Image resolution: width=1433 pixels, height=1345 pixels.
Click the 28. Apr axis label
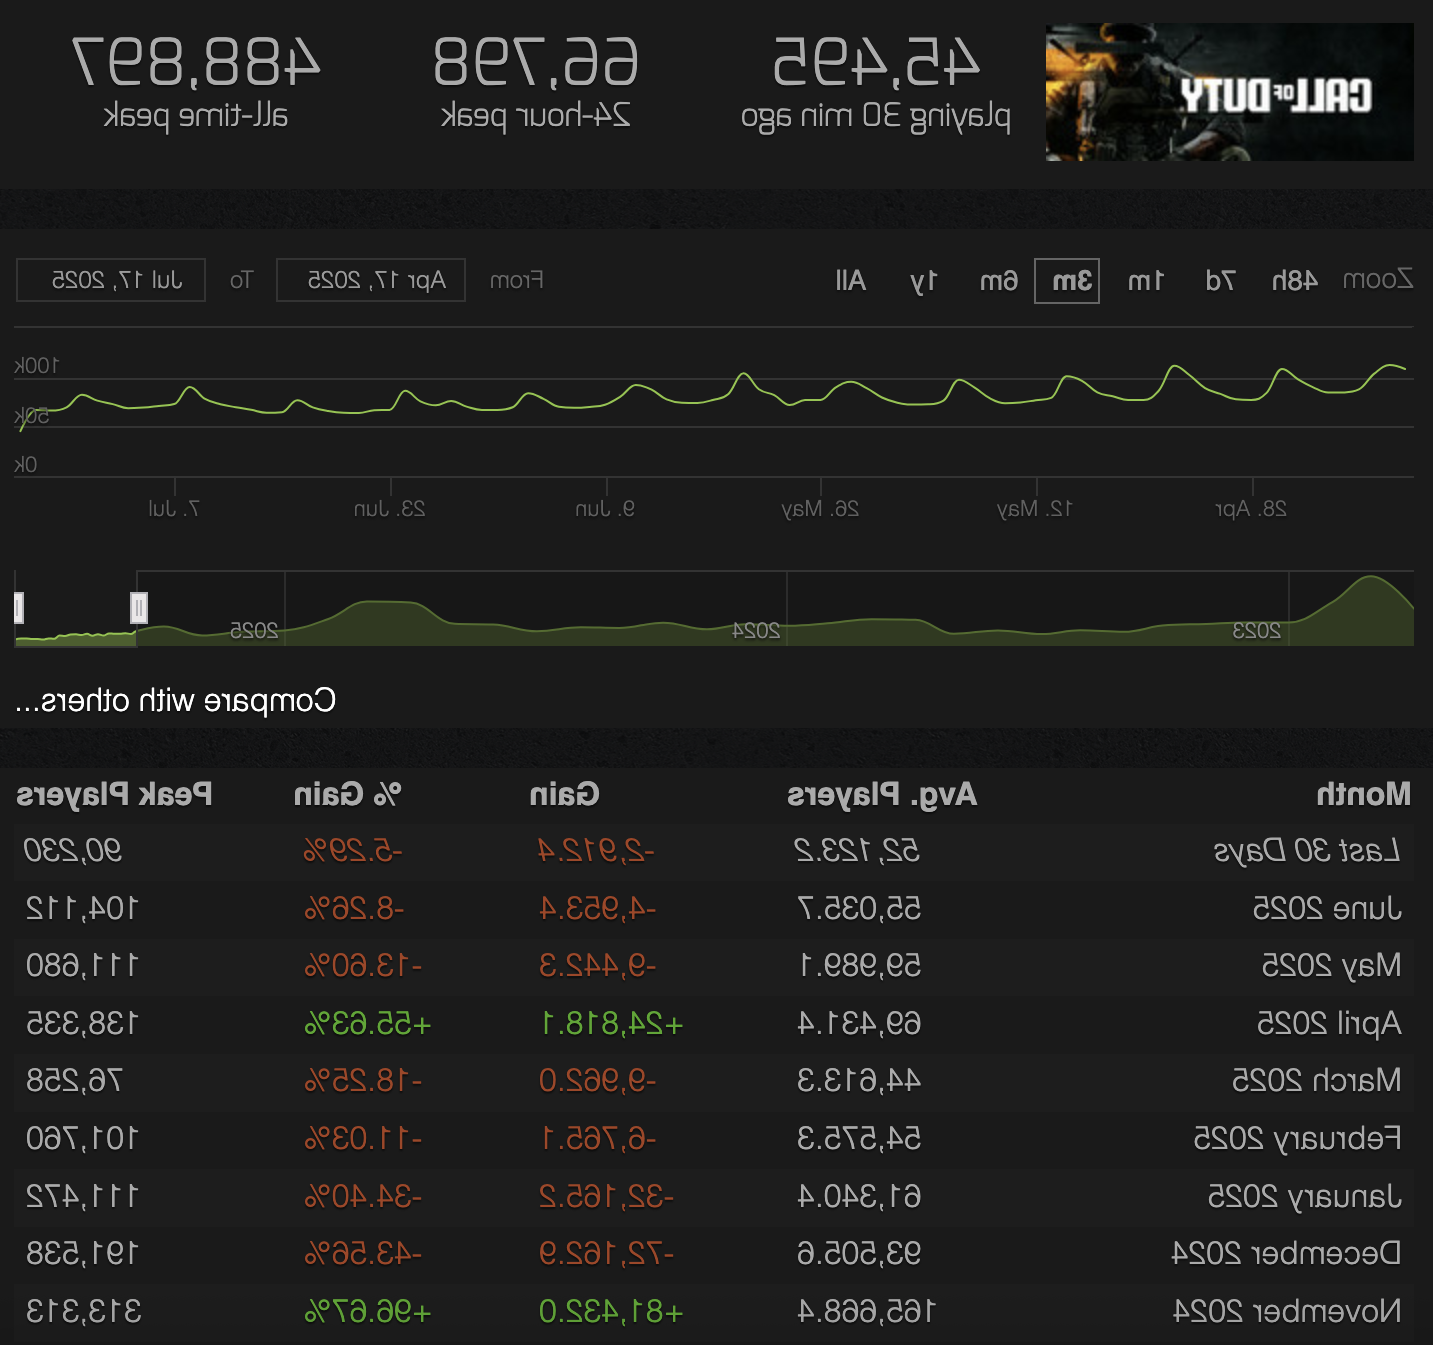1251,509
